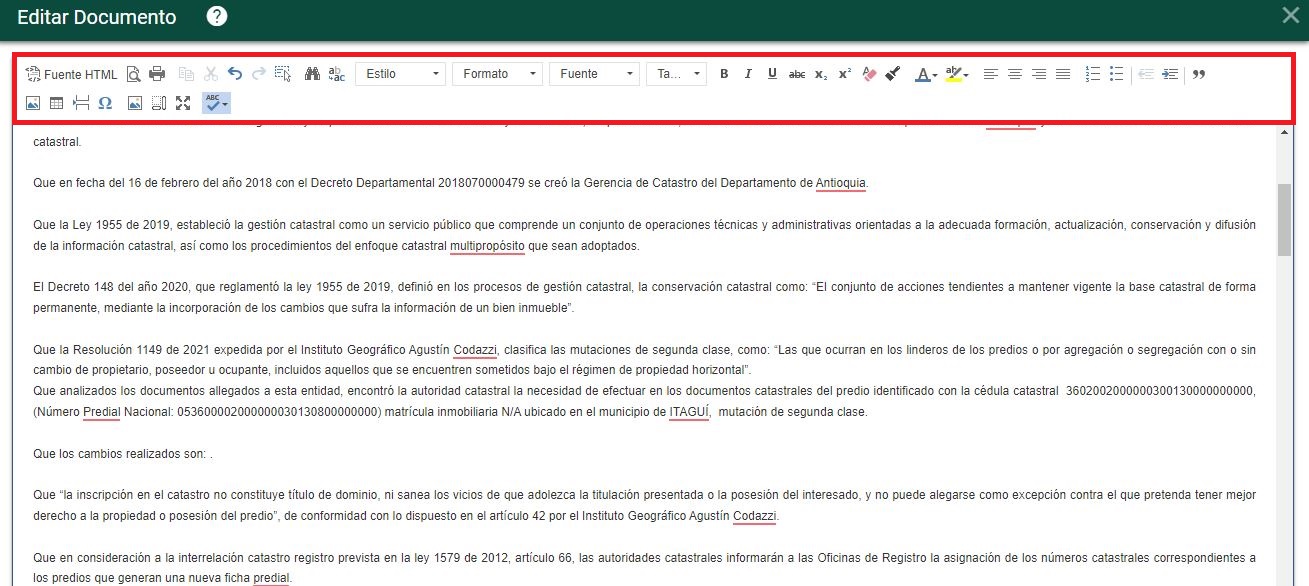The height and width of the screenshot is (586, 1309).
Task: Justify the text
Action: (1063, 74)
